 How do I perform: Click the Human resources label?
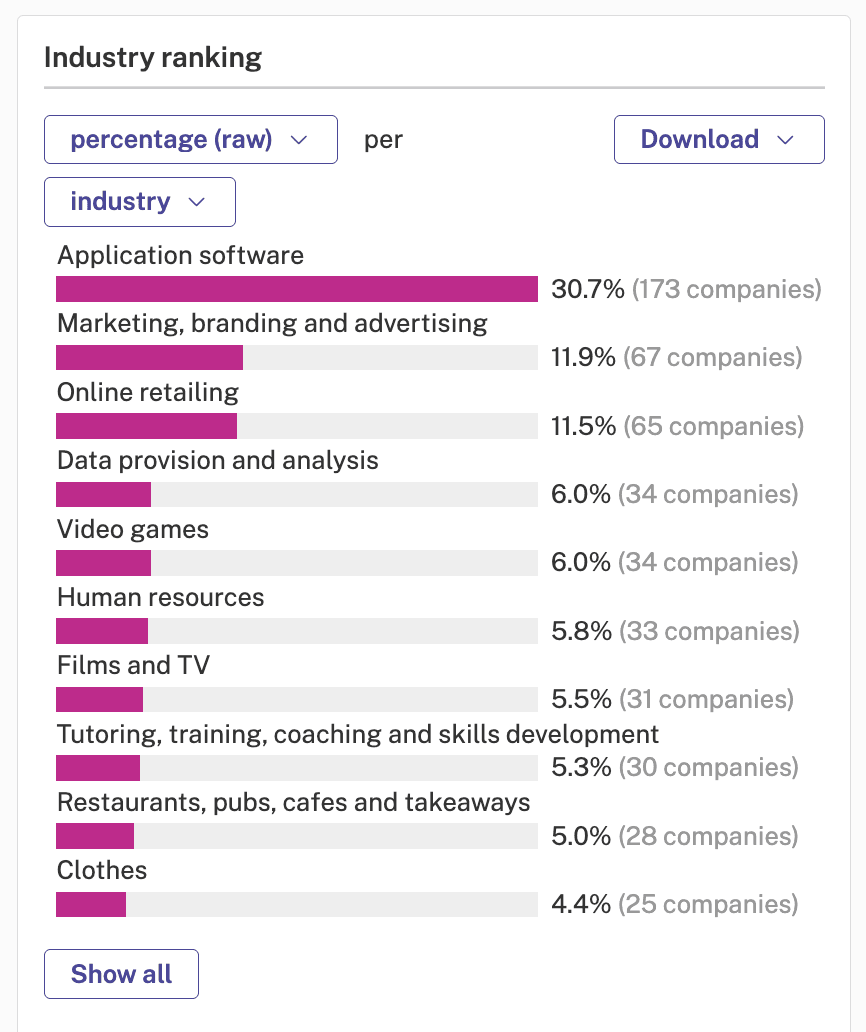pos(161,598)
